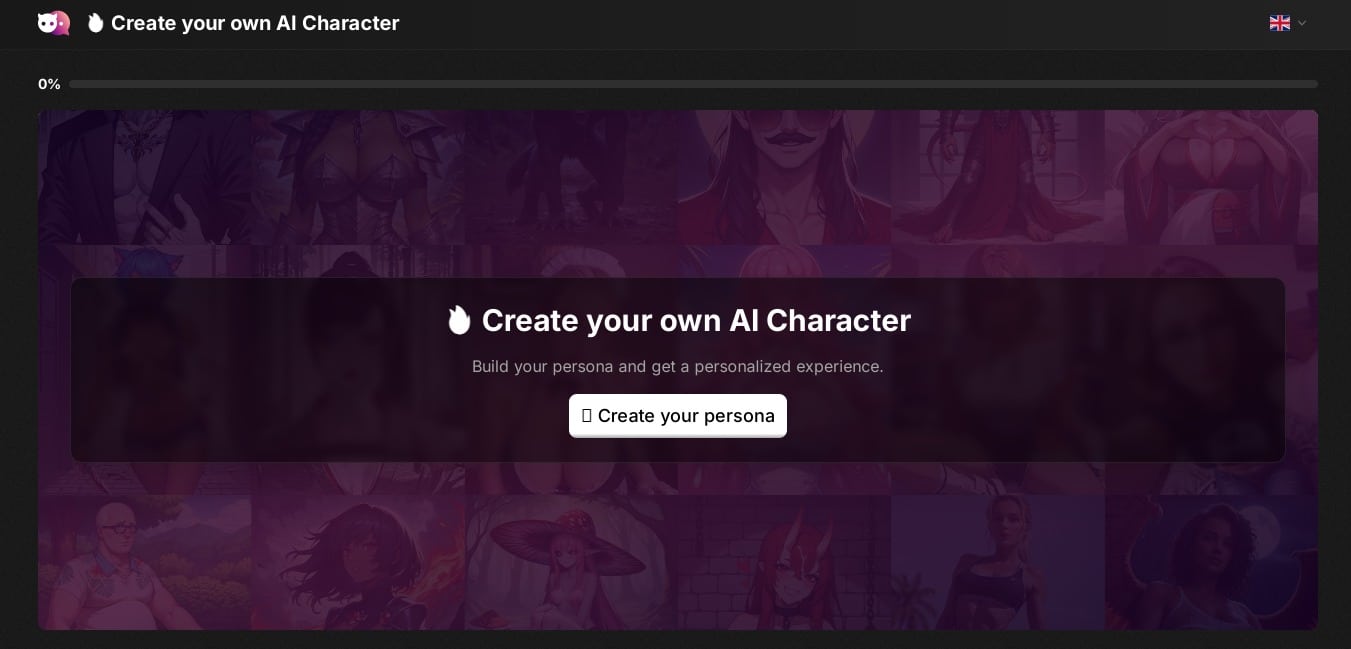This screenshot has width=1351, height=649.
Task: Click thumbnail of blonde woman in sportswear
Action: [x=998, y=562]
